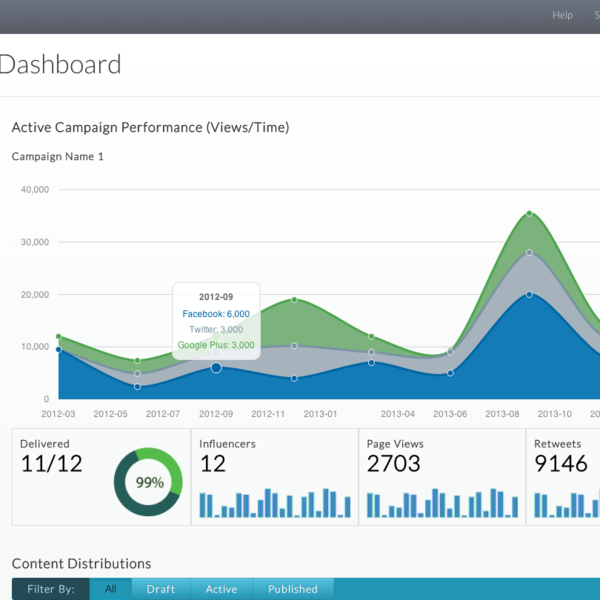Click the 99% delivered donut chart
The width and height of the screenshot is (600, 600).
(149, 482)
